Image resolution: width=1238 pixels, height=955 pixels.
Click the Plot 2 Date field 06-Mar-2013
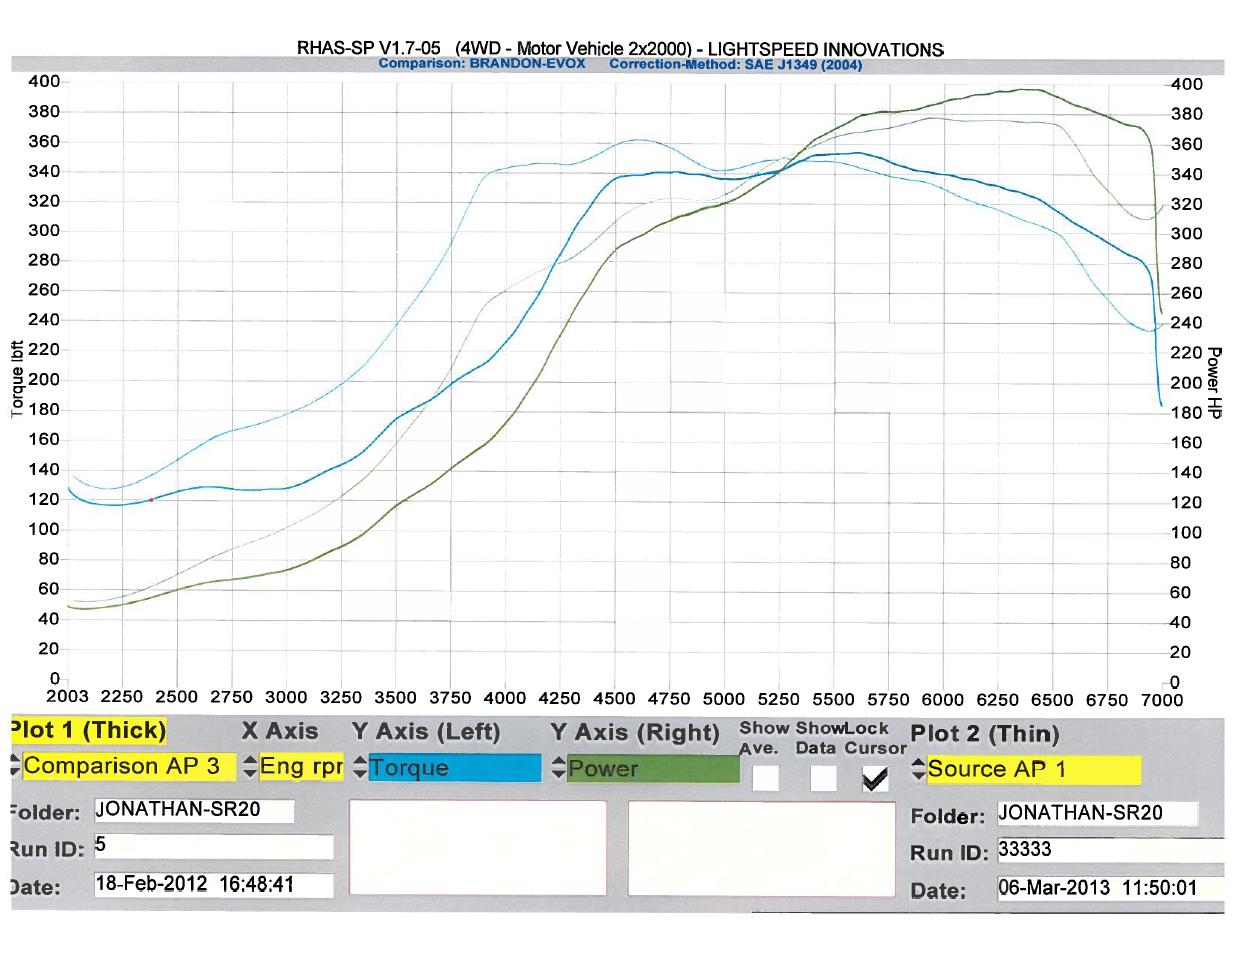coord(1110,888)
